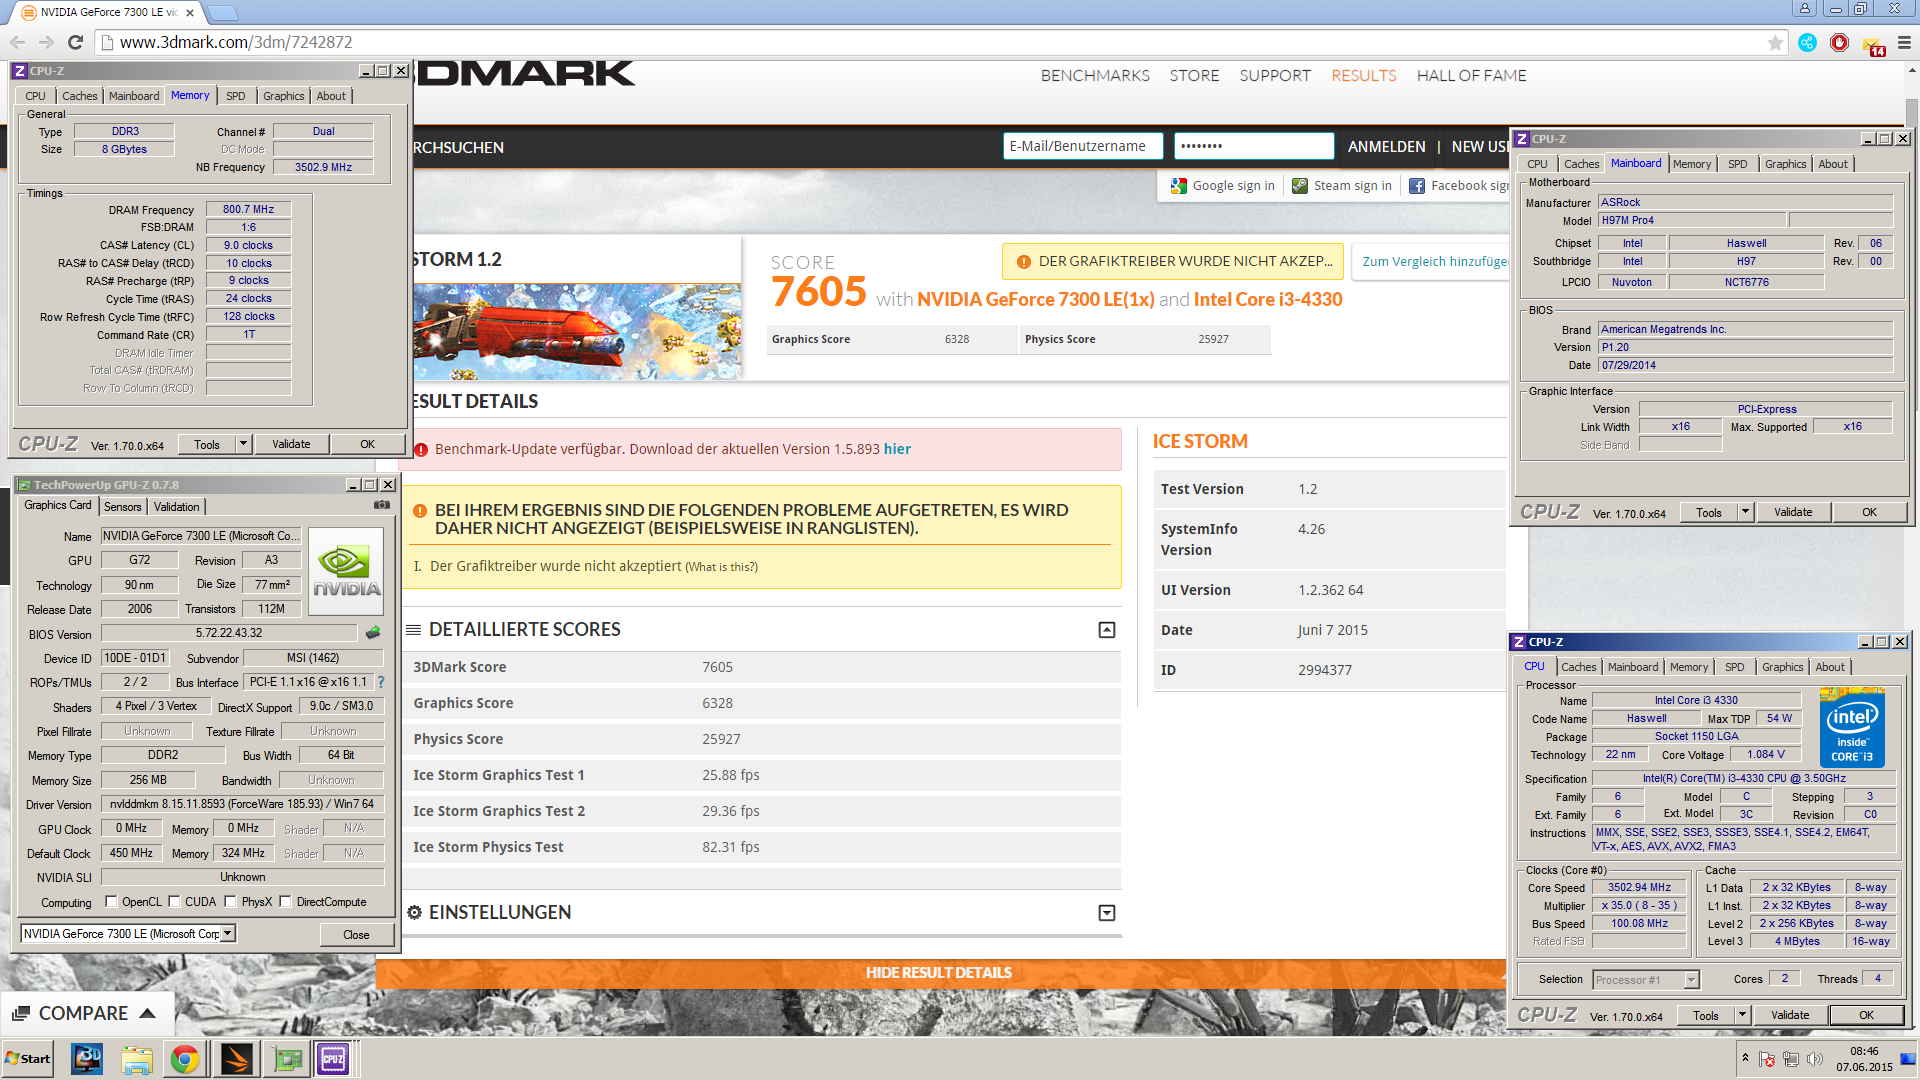Open Tools dropdown arrow in Mainboard CPU-Z

tap(1745, 512)
